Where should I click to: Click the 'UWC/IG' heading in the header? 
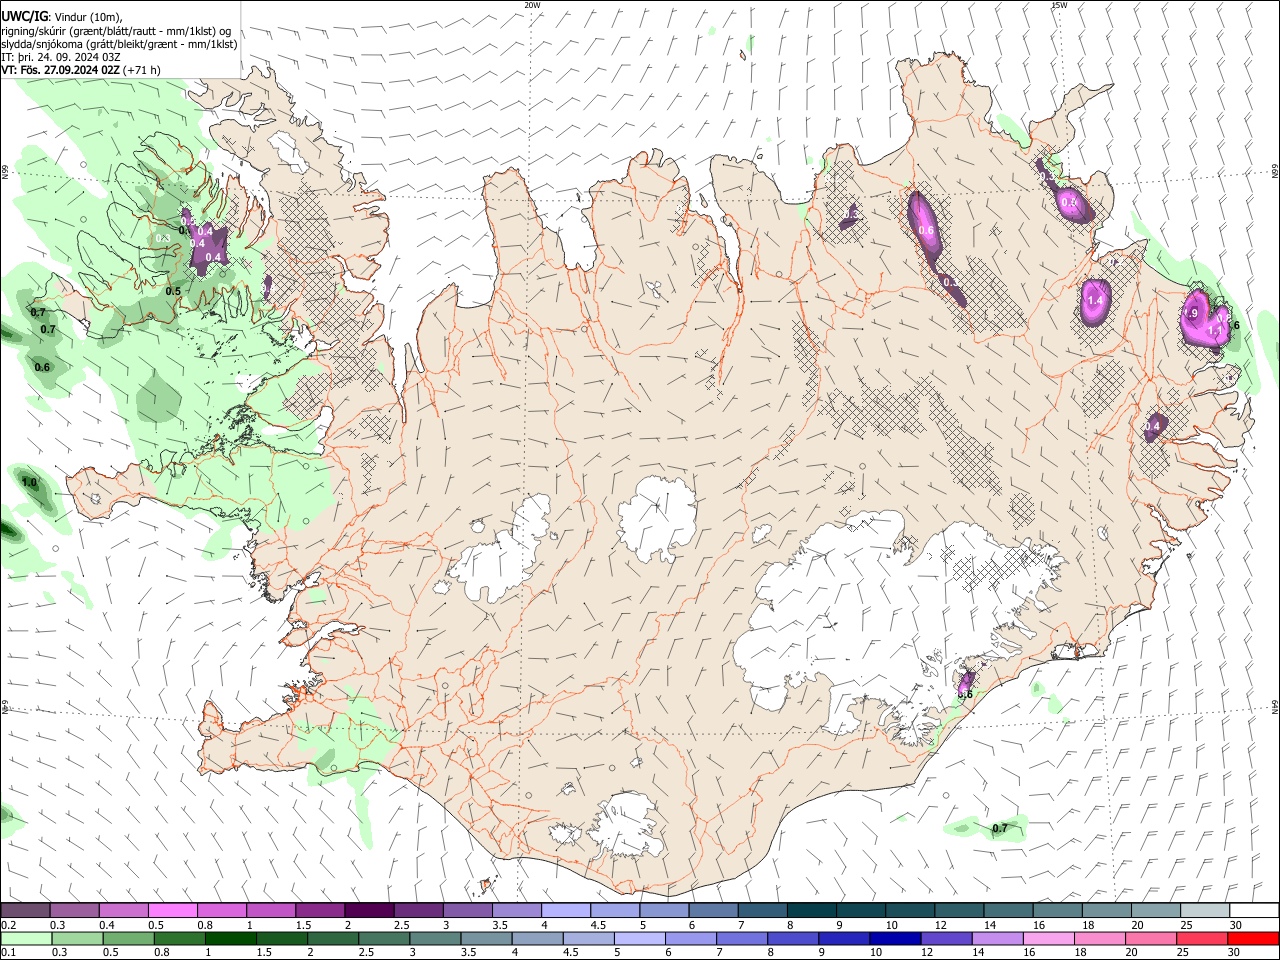point(23,17)
